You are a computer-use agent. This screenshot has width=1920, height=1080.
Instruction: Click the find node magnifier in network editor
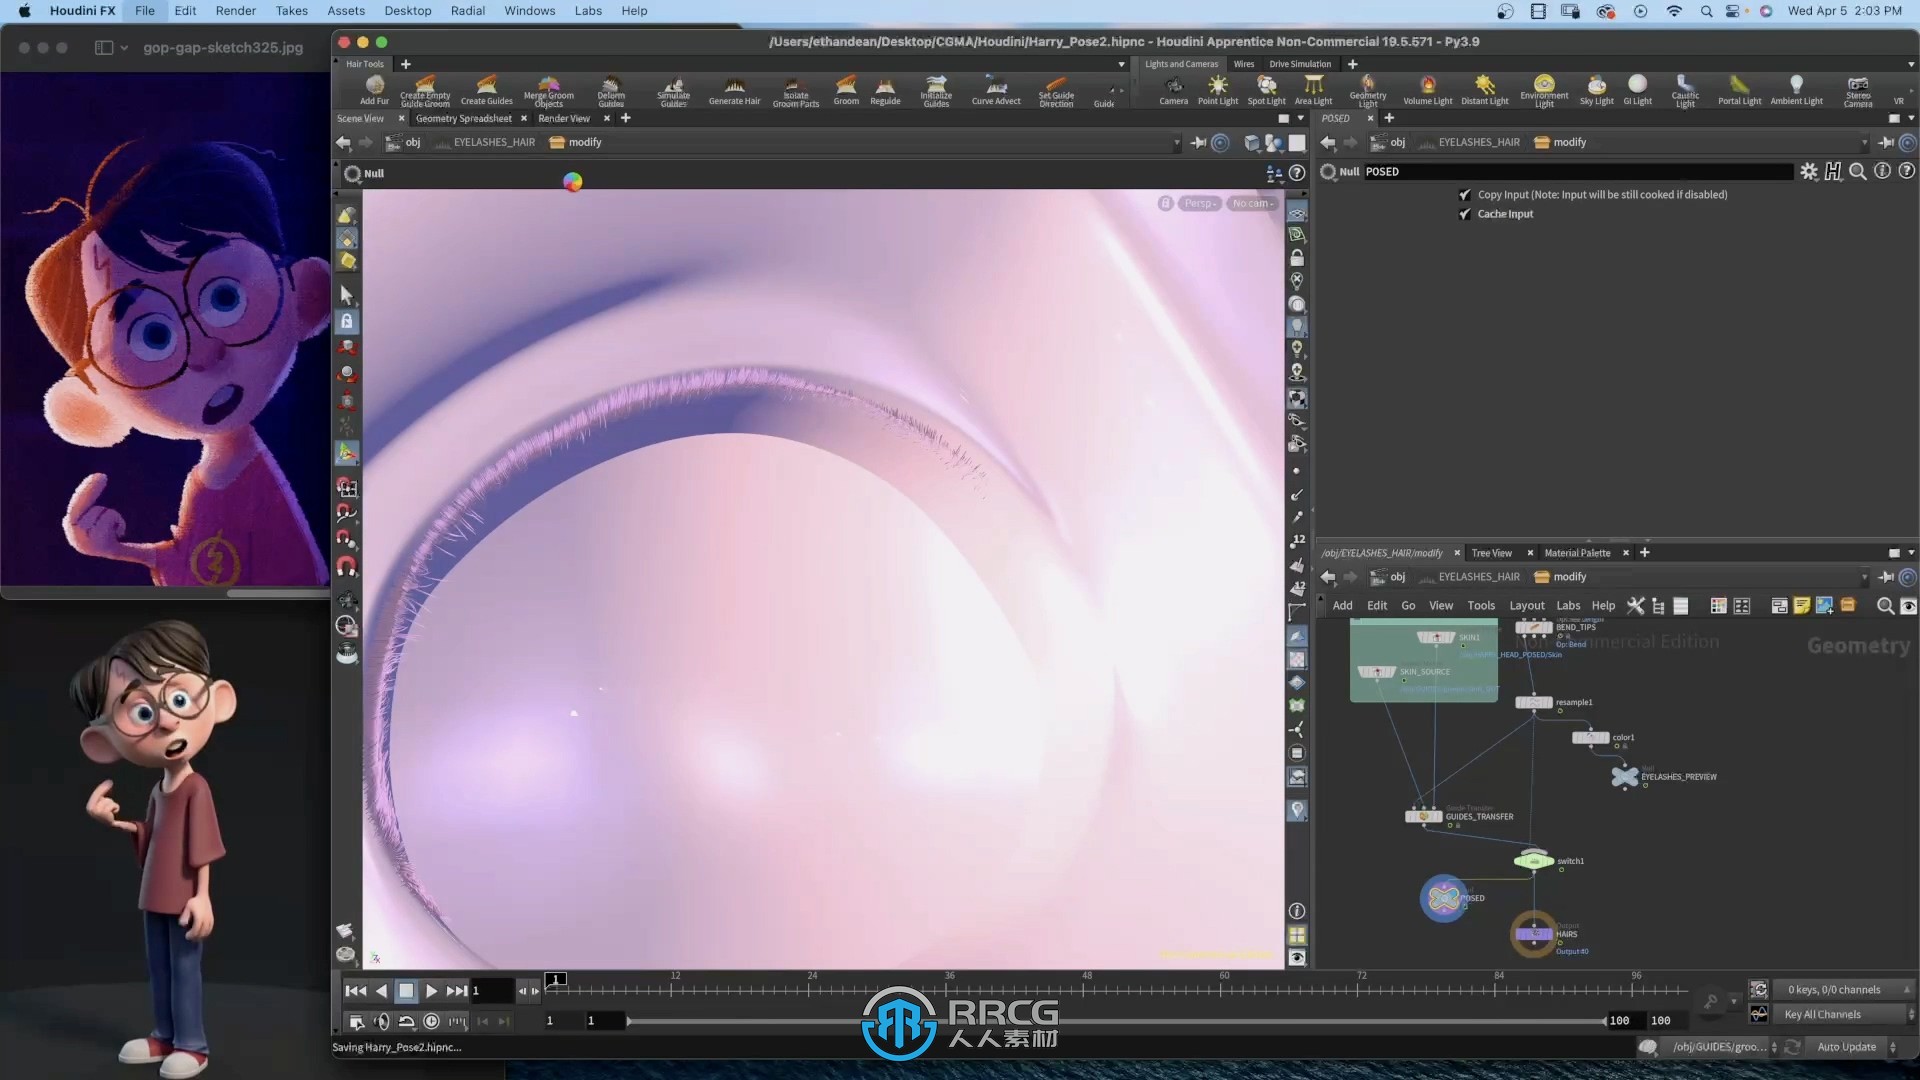(x=1884, y=605)
